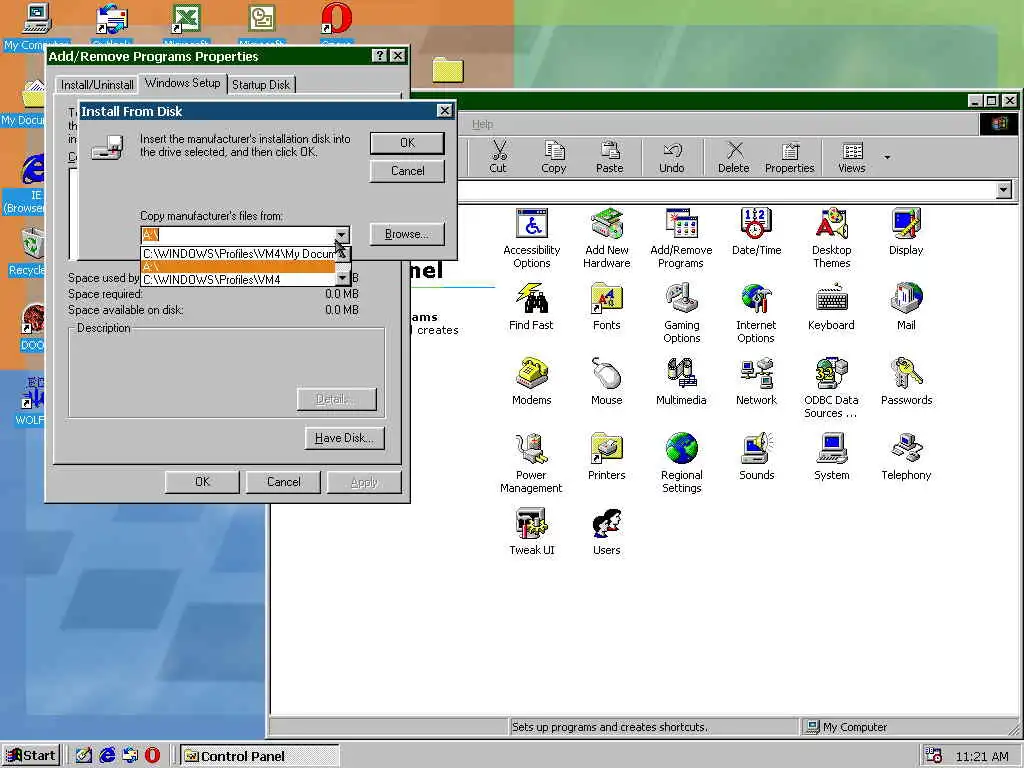
Task: Close the Install From Disk dialog
Action: (445, 110)
